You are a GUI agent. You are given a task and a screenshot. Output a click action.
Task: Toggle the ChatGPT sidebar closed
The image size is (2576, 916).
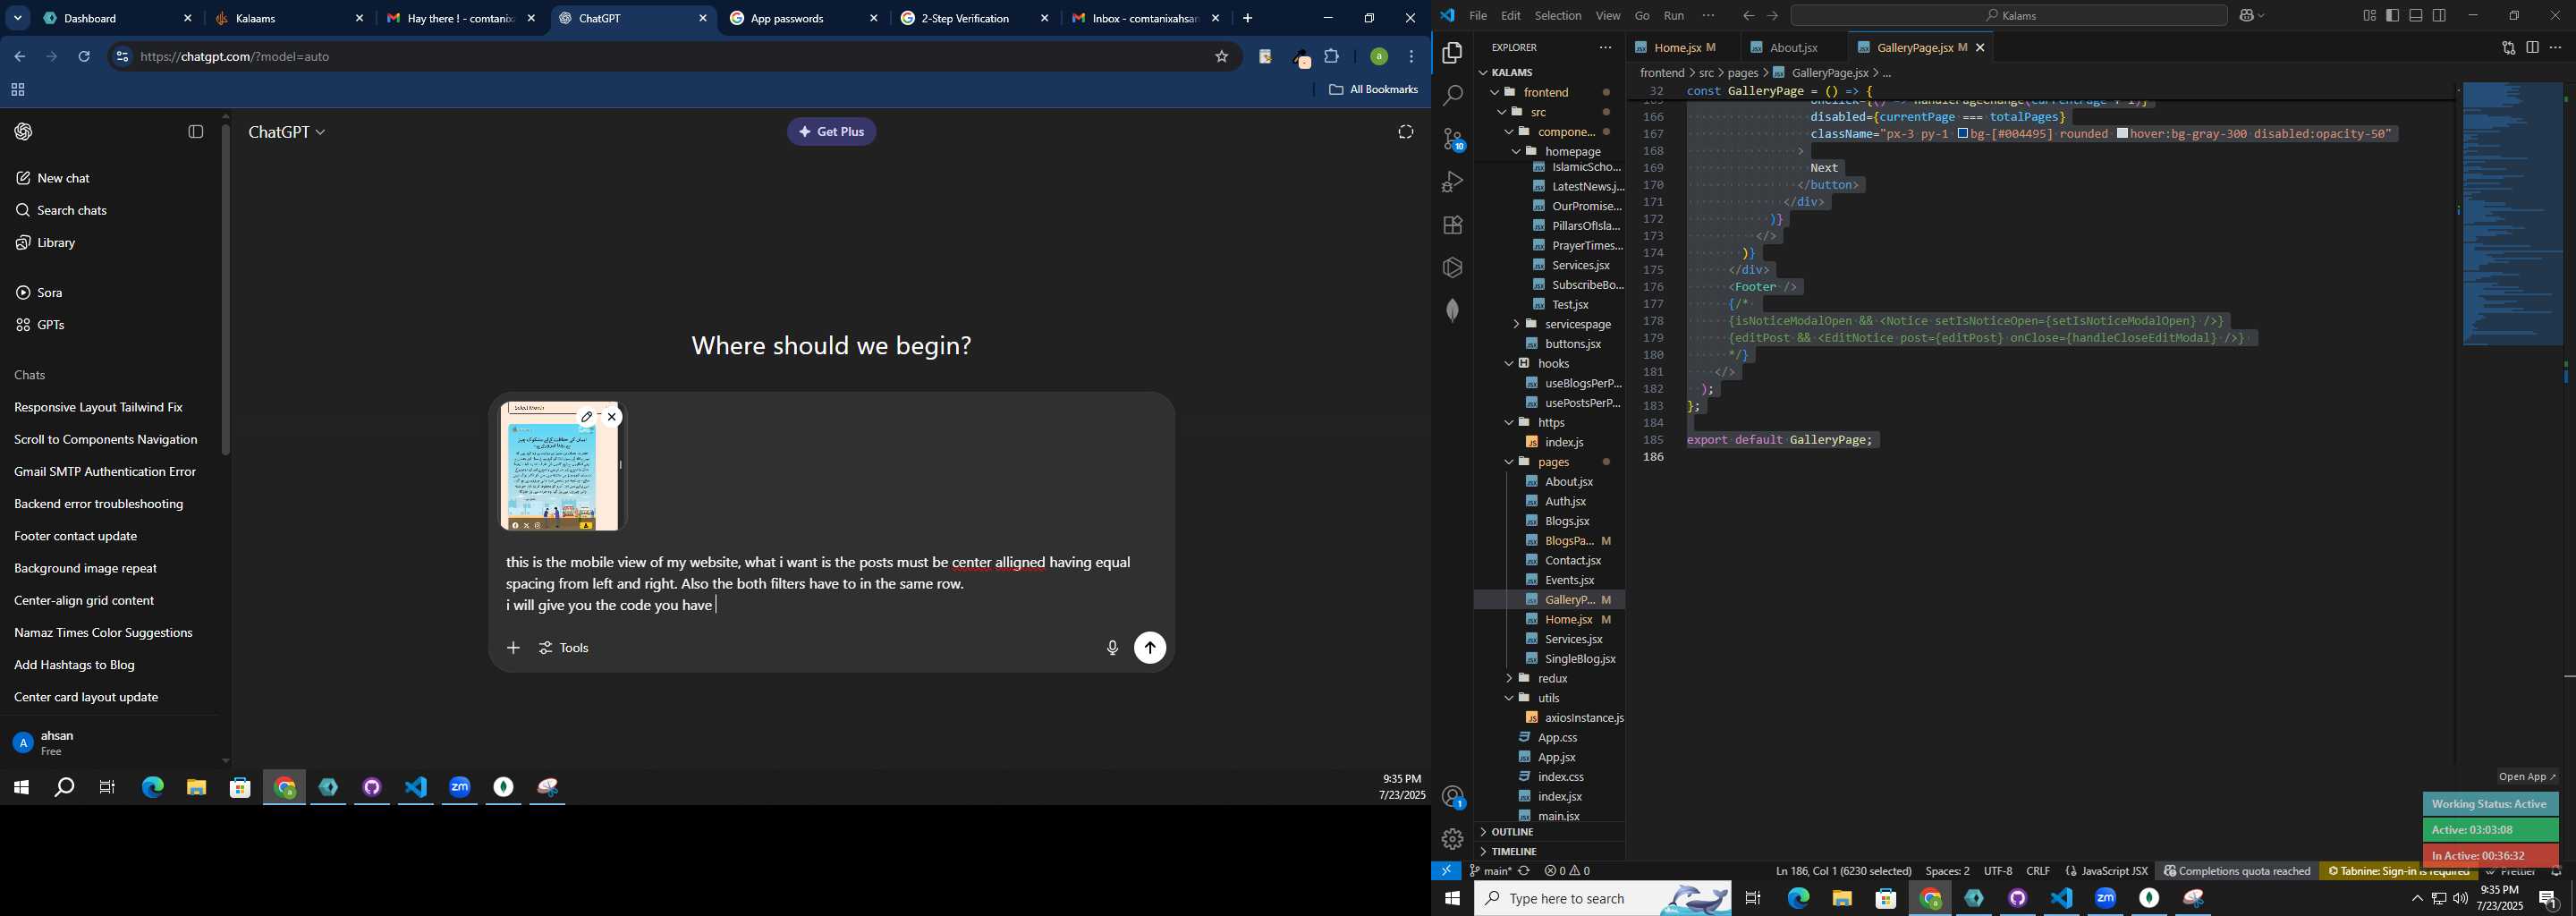coord(196,132)
